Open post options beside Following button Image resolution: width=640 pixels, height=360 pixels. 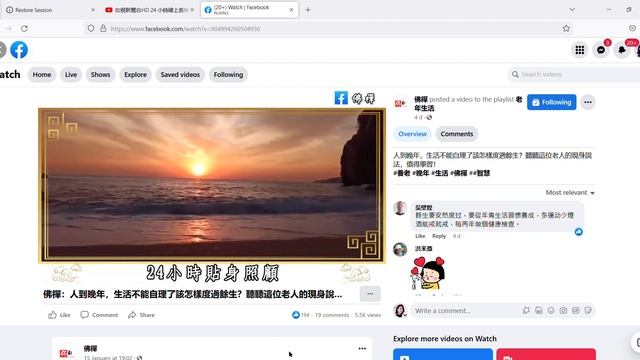point(588,102)
